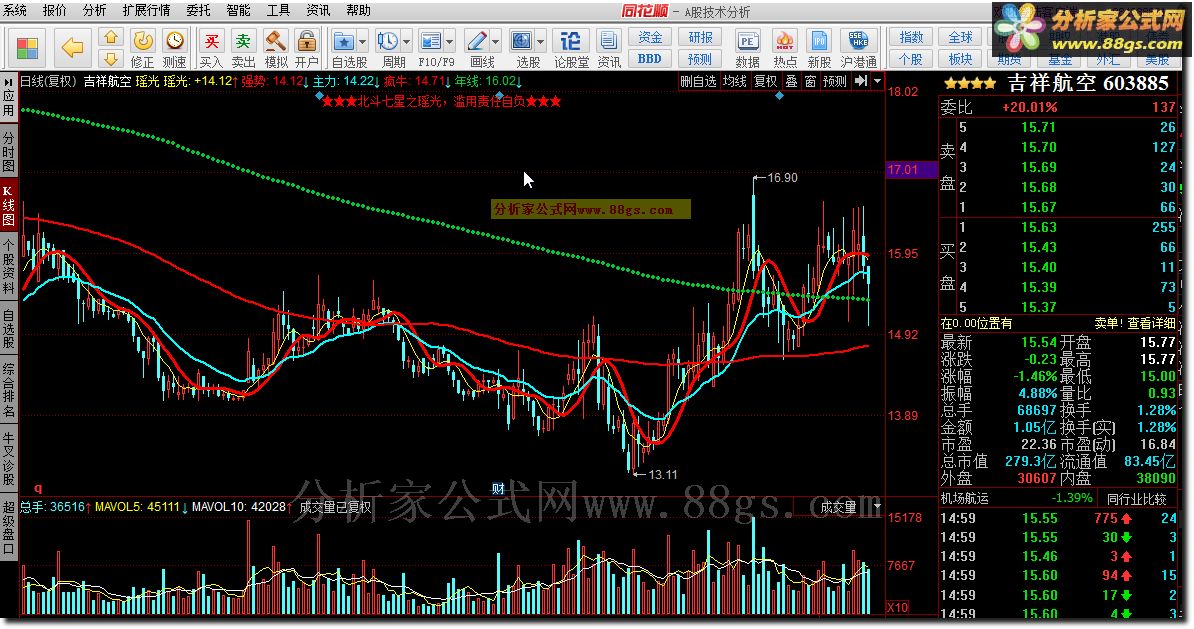Click the 同行业比较 link
This screenshot has height=629, width=1194.
1137,499
